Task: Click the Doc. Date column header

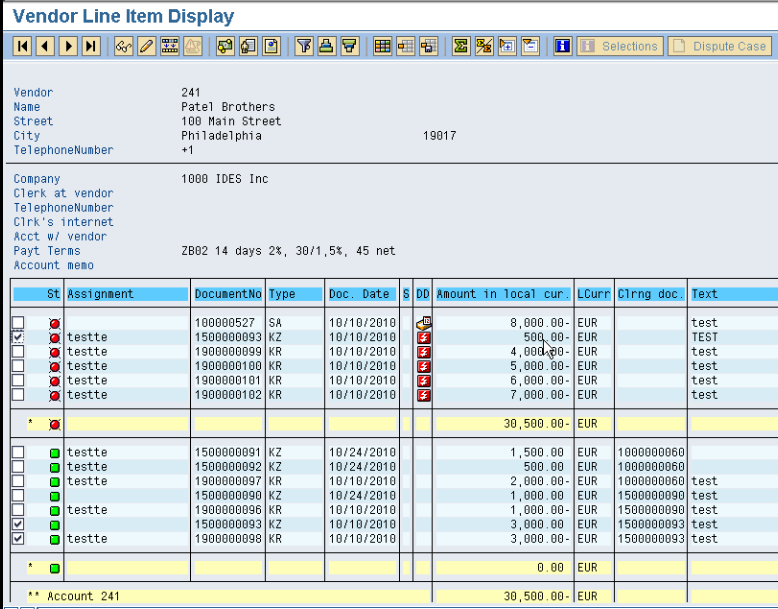Action: (x=362, y=294)
